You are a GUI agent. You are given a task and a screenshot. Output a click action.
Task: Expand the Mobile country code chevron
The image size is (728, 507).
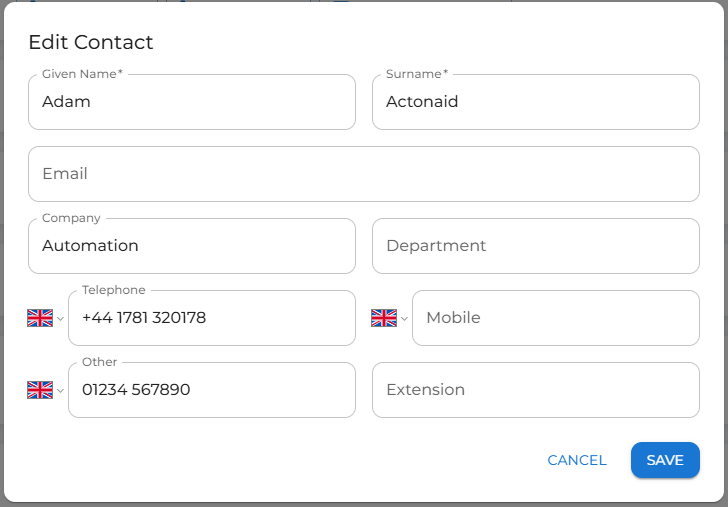click(x=404, y=319)
